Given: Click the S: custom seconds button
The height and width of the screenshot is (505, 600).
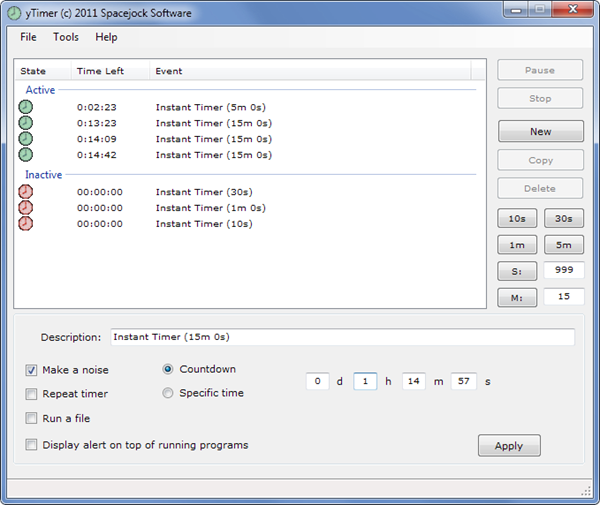Looking at the screenshot, I should point(517,271).
